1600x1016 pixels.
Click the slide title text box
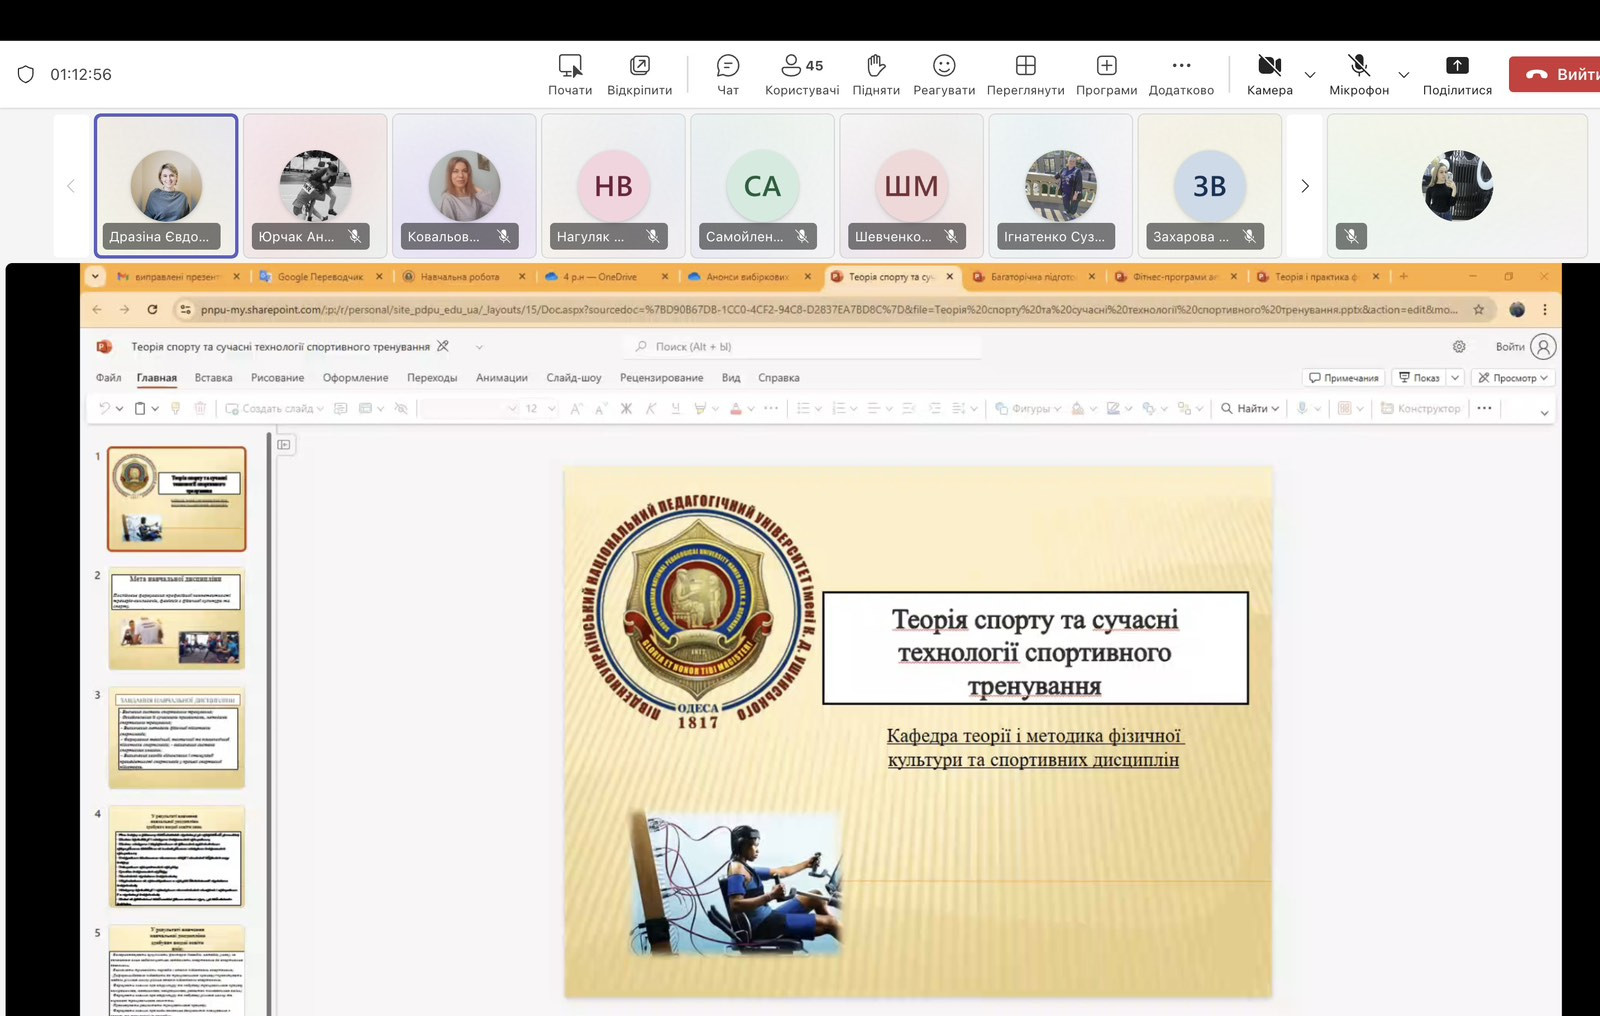tap(1035, 649)
